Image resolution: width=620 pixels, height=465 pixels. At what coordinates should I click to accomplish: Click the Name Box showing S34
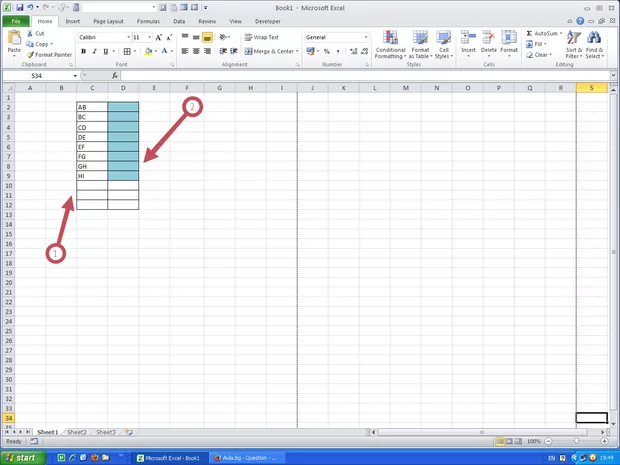37,76
